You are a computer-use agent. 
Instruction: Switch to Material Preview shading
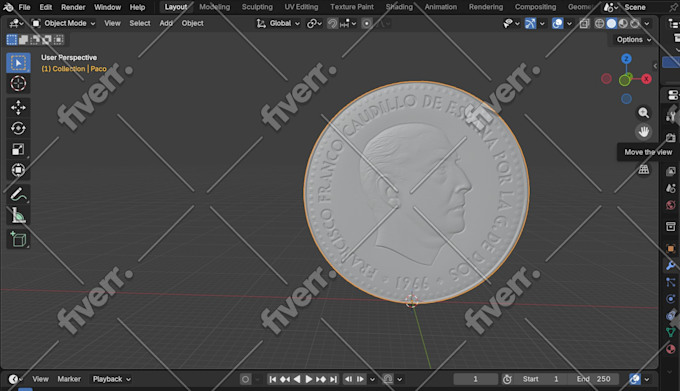pyautogui.click(x=623, y=23)
